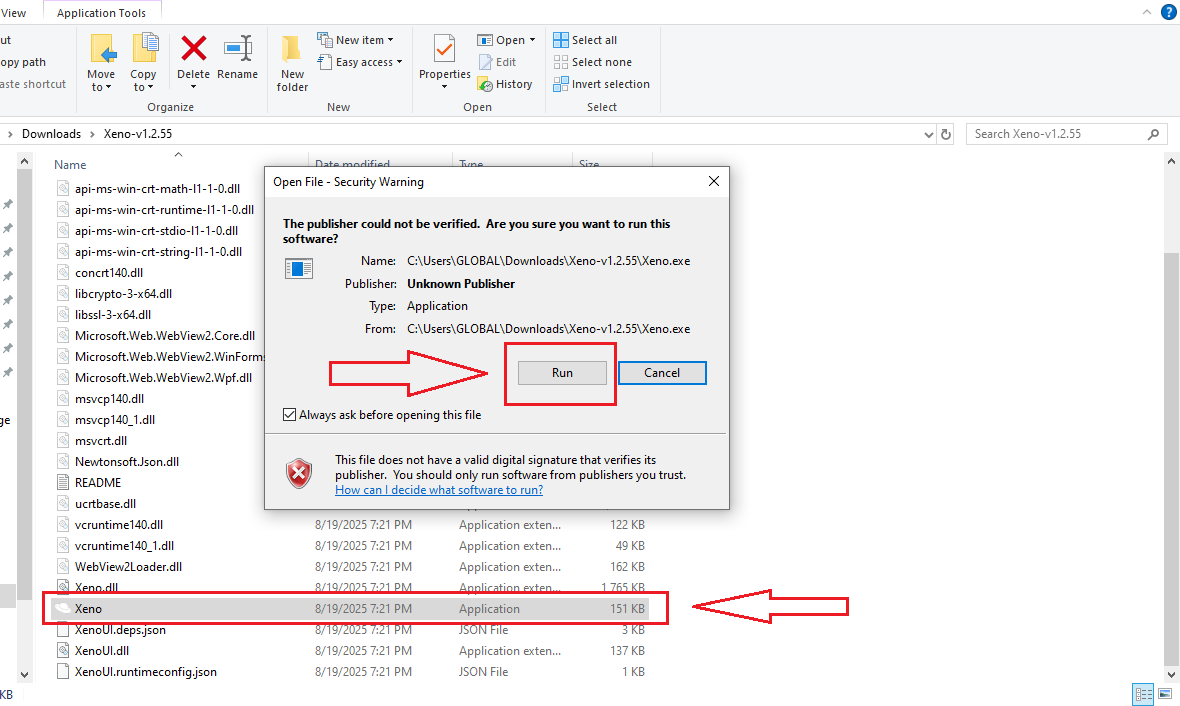The image size is (1180, 706).
Task: Select WebView2Loader.dll file
Action: click(128, 567)
